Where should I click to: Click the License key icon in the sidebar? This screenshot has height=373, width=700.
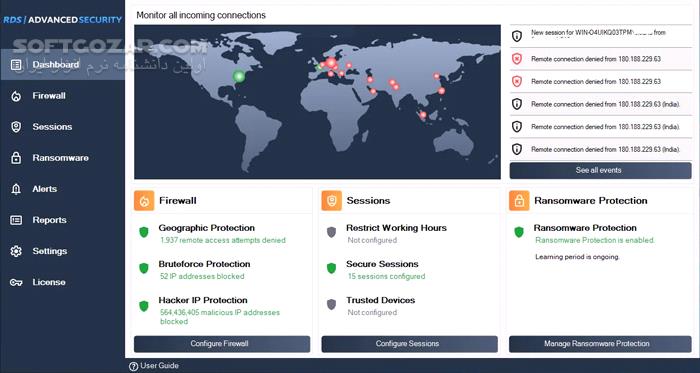point(16,282)
